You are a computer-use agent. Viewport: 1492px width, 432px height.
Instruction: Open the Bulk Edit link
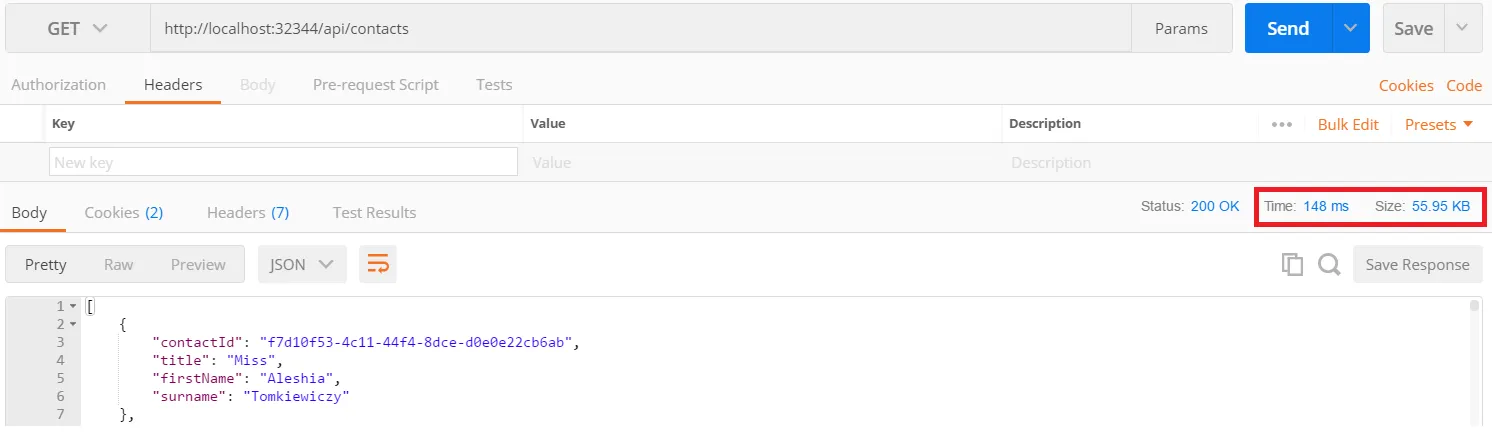click(x=1347, y=124)
